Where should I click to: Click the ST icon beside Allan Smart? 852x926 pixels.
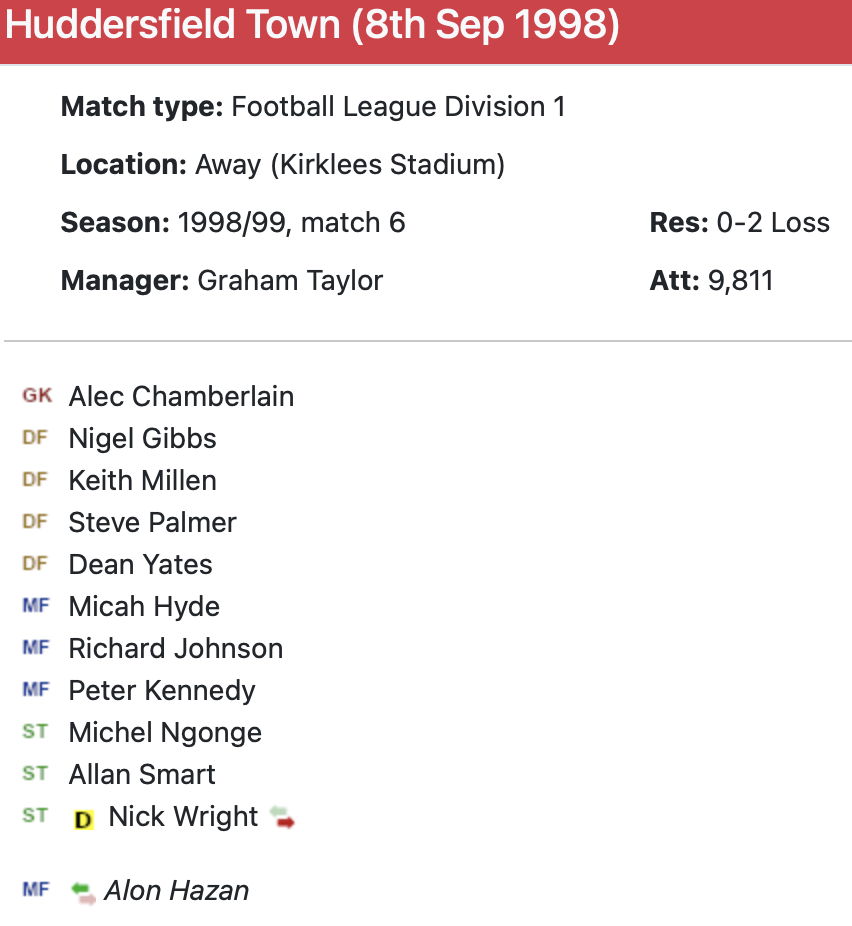[x=35, y=774]
